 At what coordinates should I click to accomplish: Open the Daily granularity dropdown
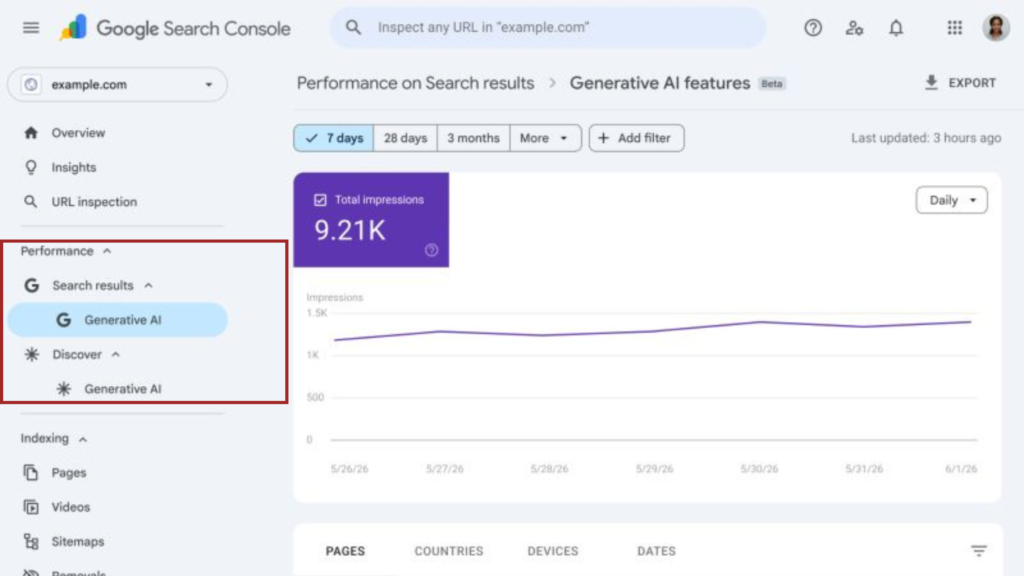coord(952,200)
